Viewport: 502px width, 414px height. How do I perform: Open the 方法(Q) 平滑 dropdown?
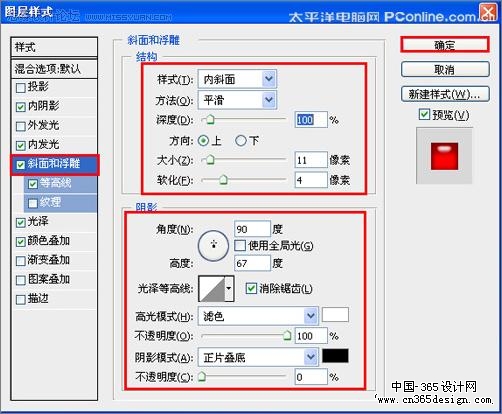pos(237,100)
